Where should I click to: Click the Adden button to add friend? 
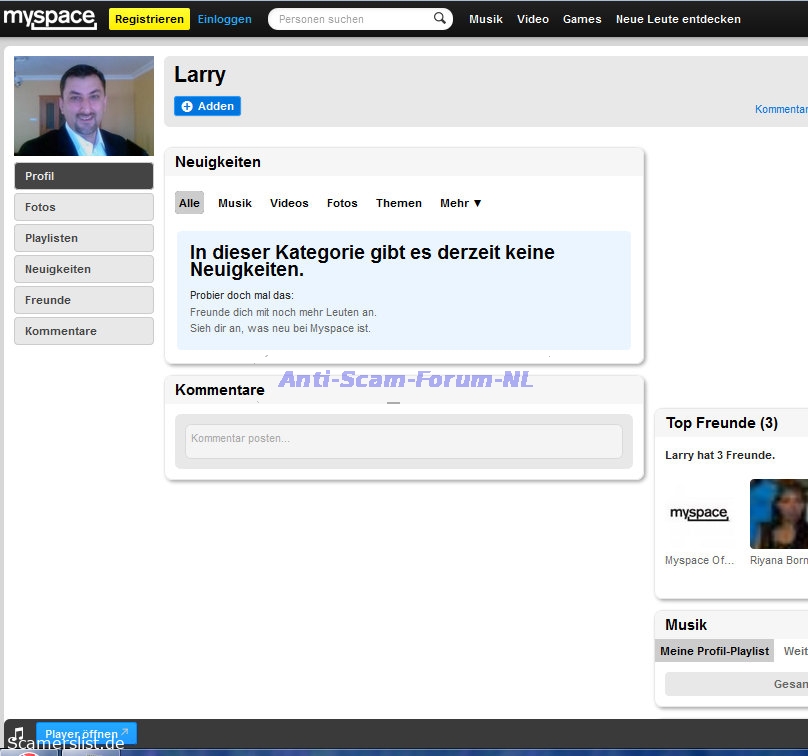pyautogui.click(x=207, y=106)
